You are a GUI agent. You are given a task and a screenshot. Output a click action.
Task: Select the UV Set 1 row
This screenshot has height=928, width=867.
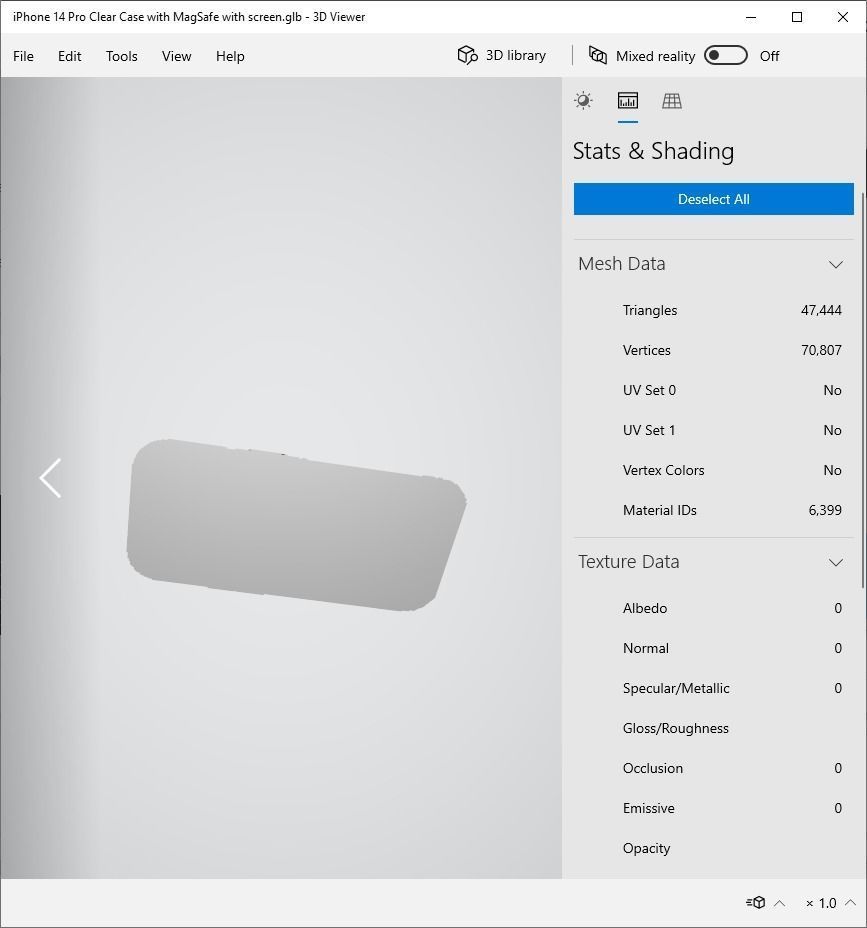(714, 430)
